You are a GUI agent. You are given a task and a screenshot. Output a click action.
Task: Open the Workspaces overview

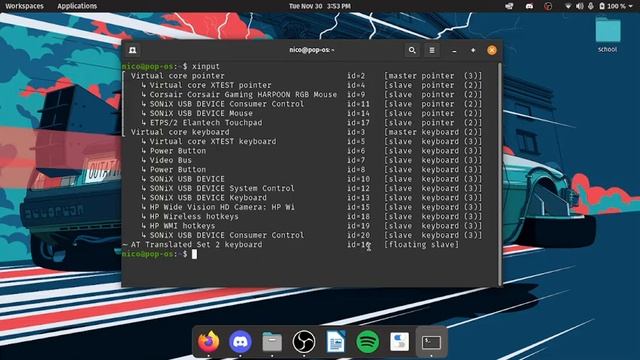pyautogui.click(x=24, y=6)
